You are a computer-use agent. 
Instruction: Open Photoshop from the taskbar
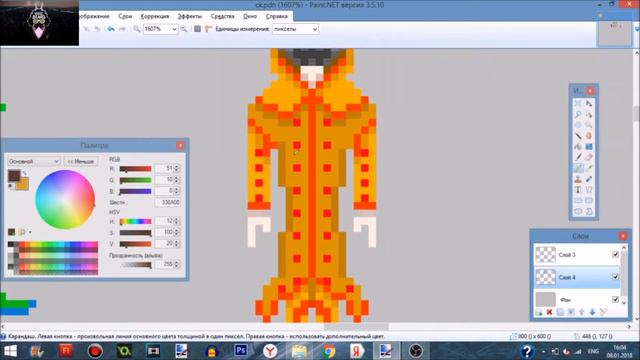click(241, 351)
